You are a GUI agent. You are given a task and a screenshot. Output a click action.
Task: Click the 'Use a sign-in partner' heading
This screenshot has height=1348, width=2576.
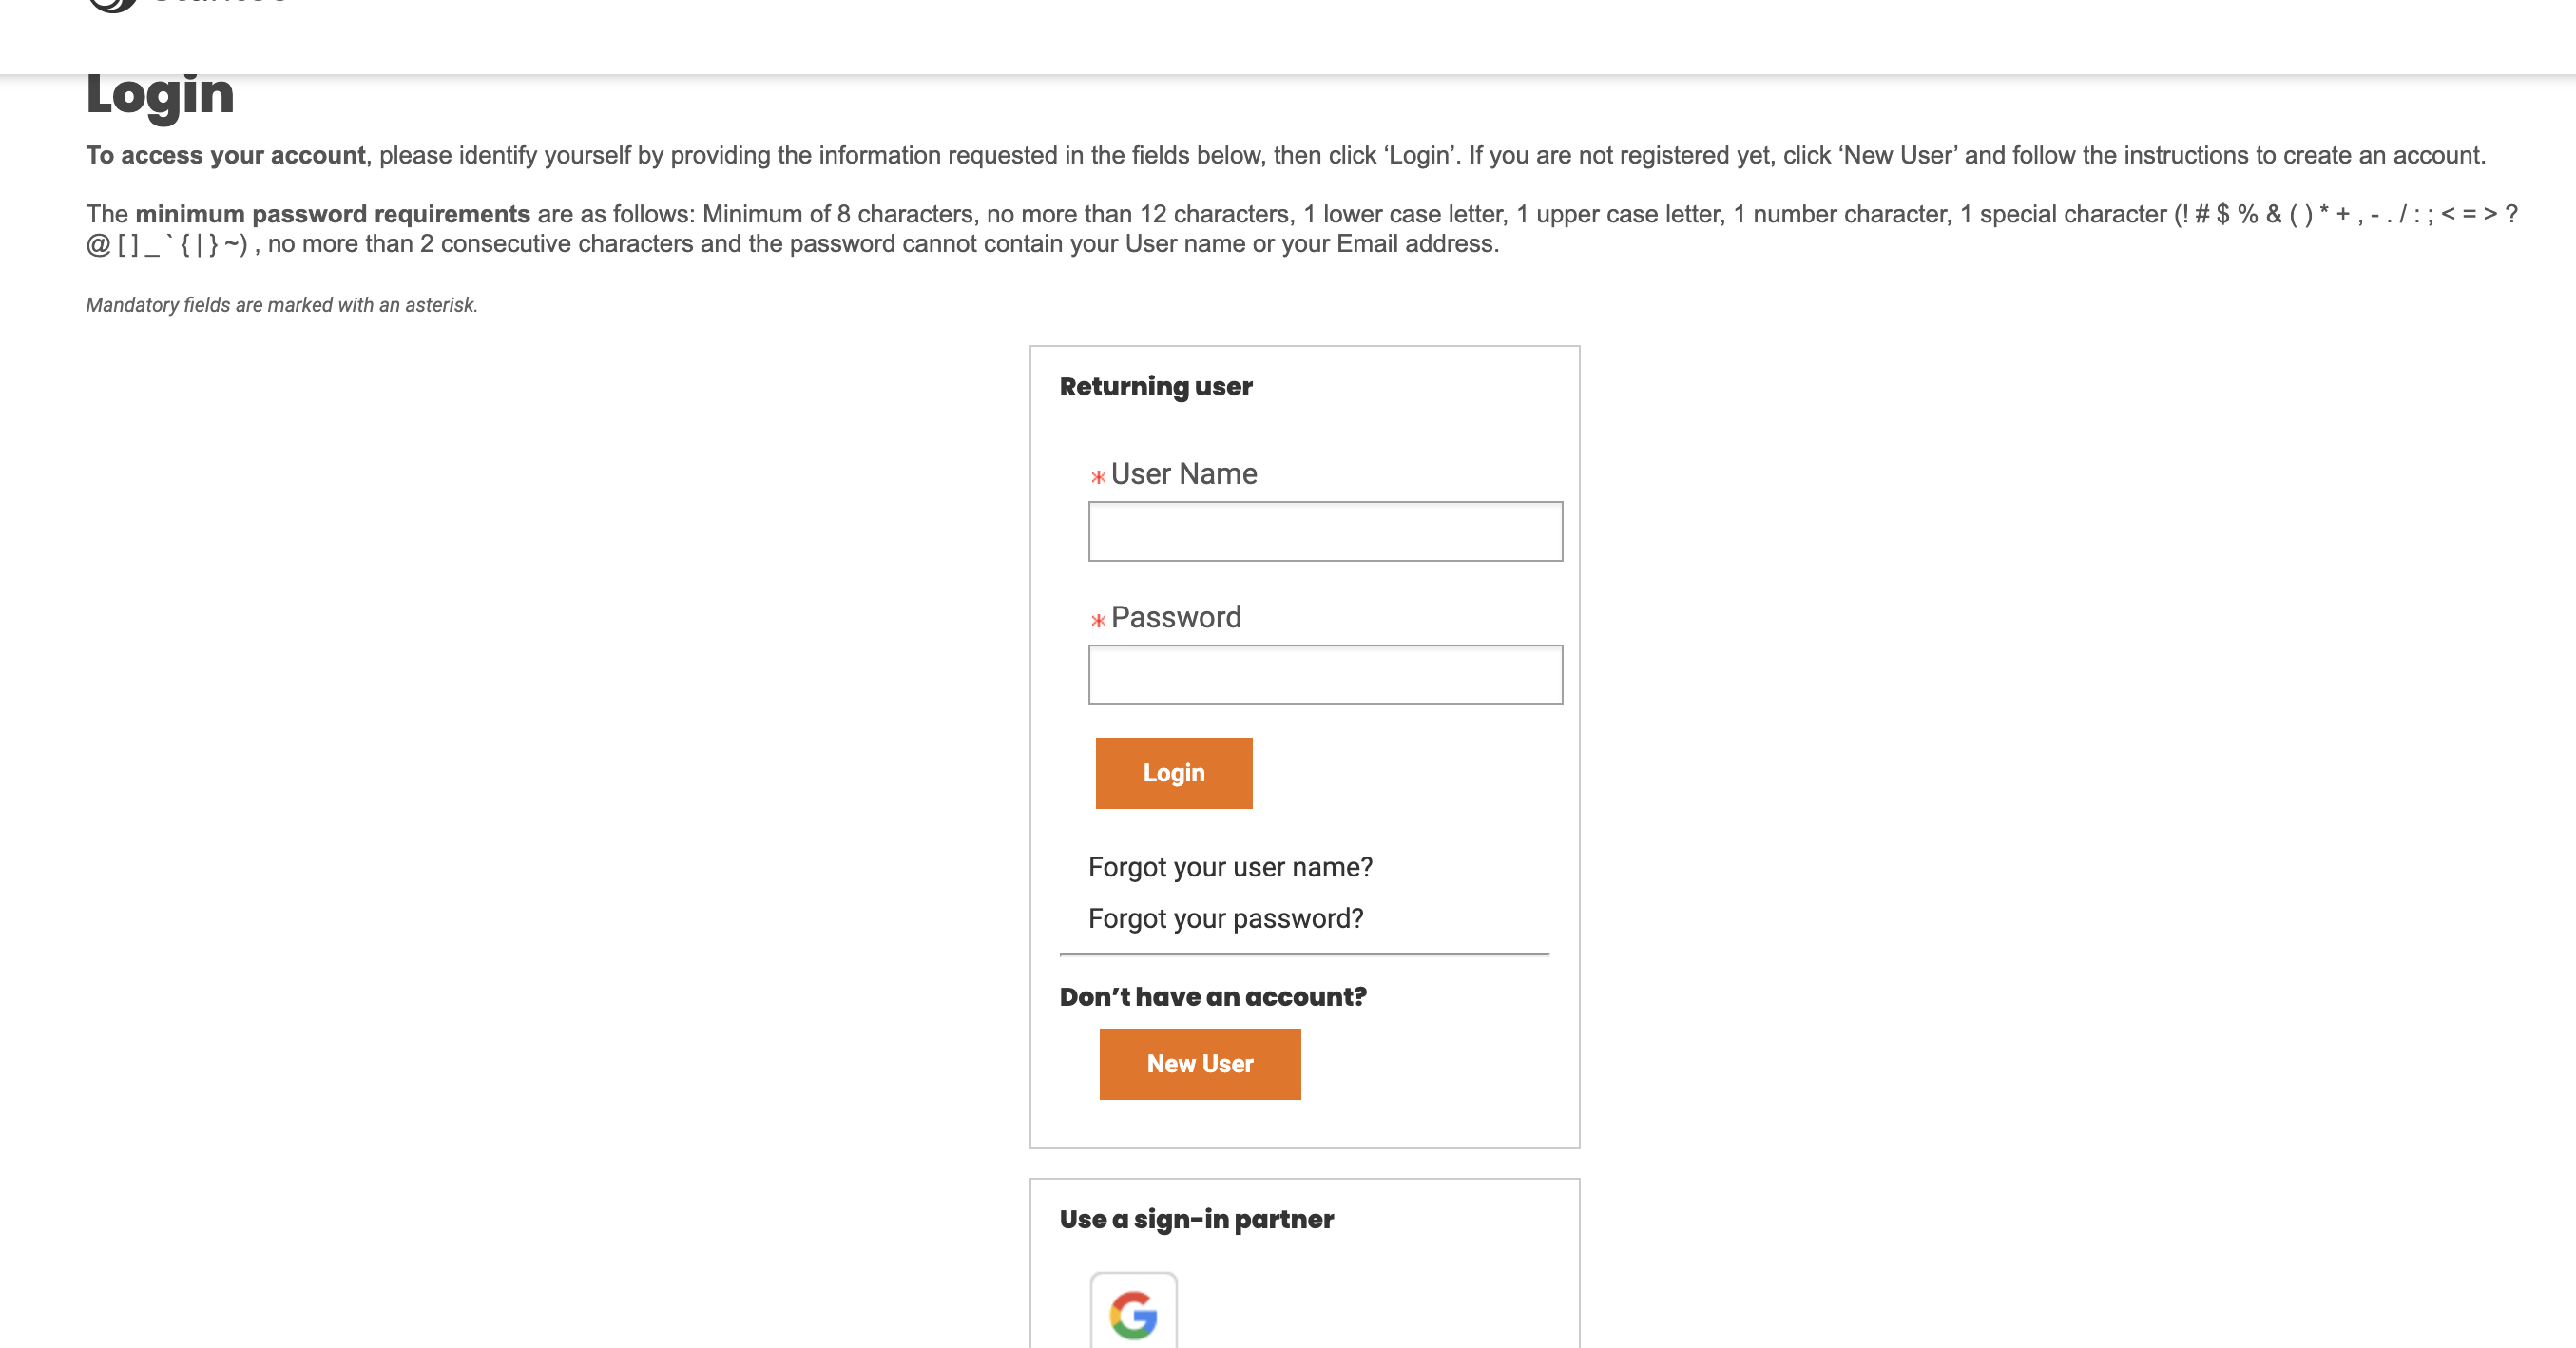[1196, 1220]
